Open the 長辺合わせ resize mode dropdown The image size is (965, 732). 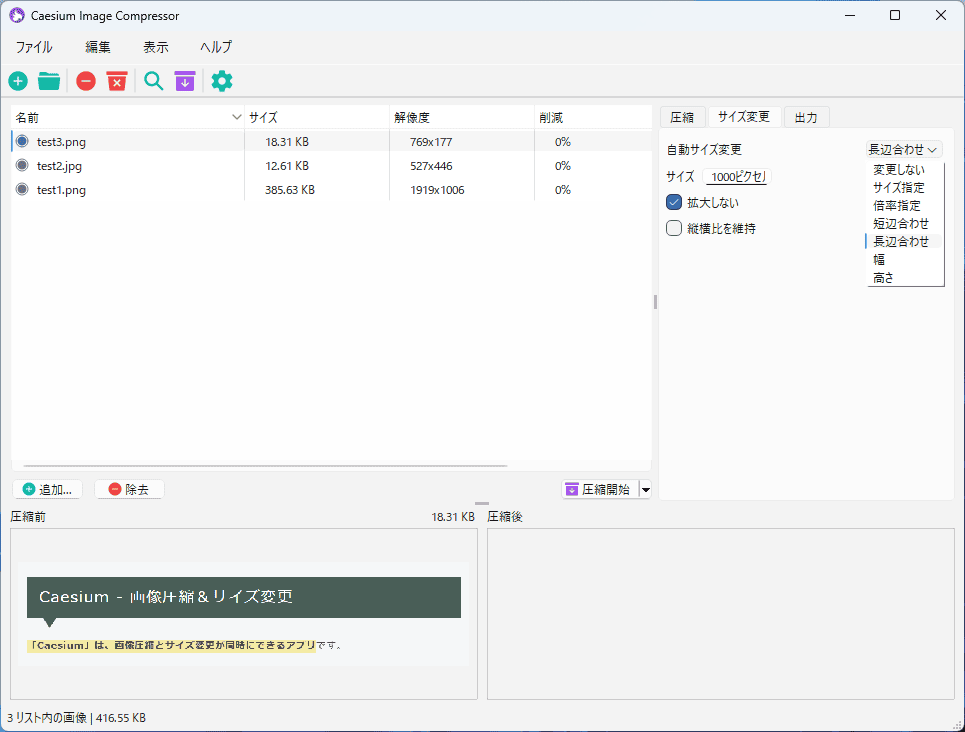pos(904,149)
